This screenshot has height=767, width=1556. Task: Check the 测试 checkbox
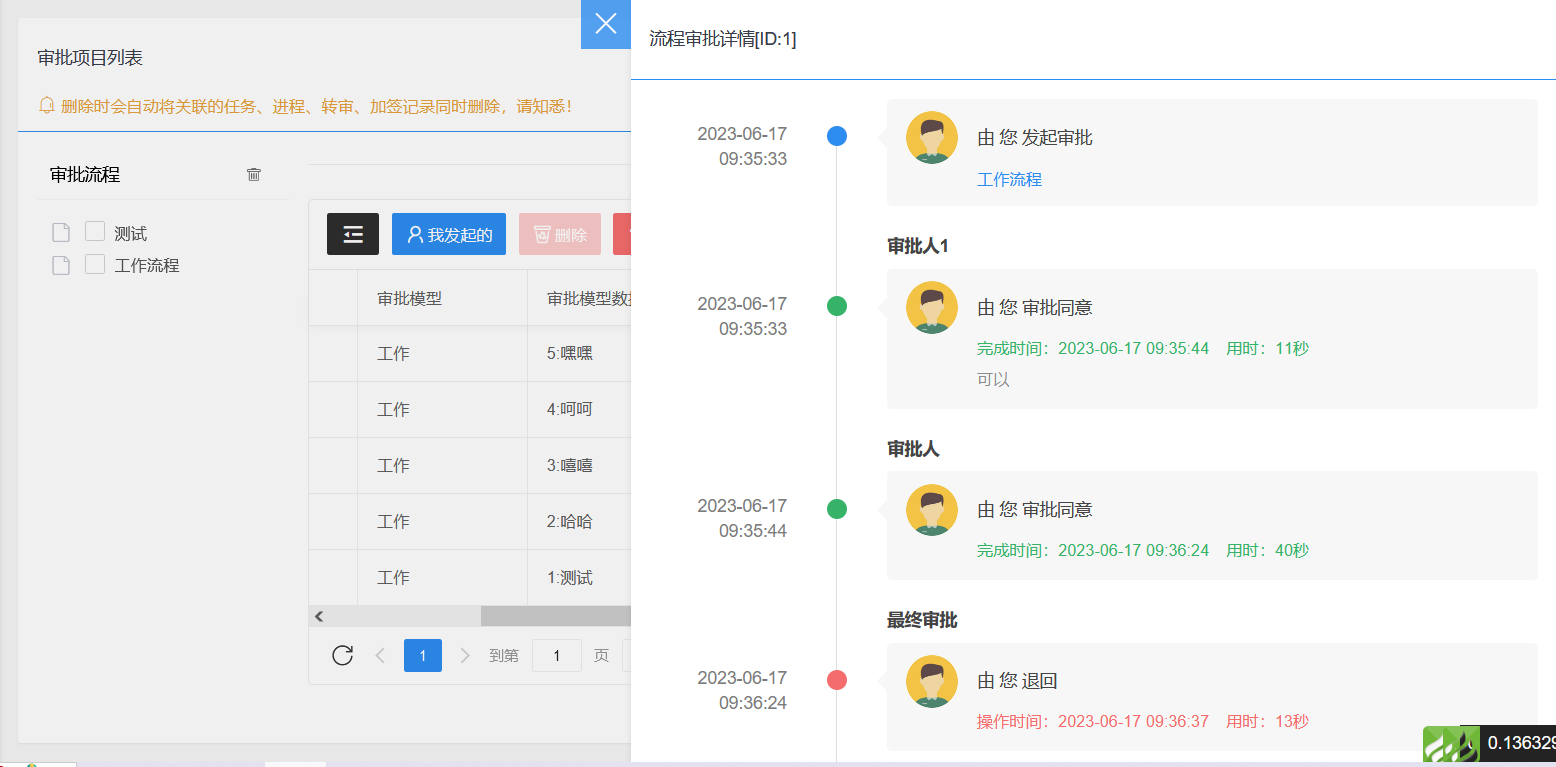pos(95,231)
